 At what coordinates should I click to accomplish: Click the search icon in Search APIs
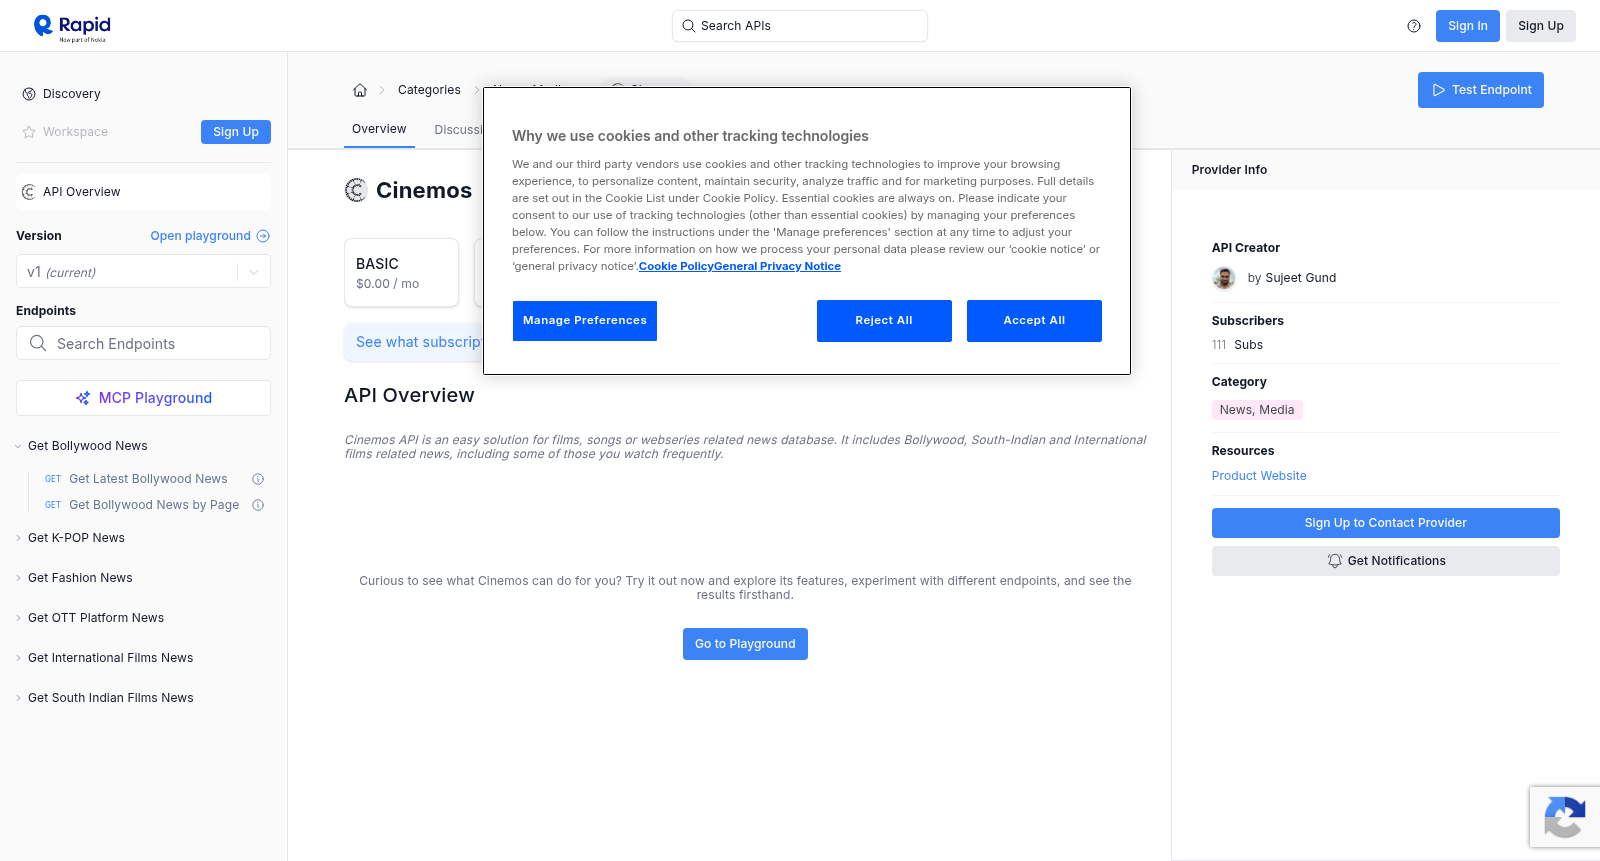689,26
